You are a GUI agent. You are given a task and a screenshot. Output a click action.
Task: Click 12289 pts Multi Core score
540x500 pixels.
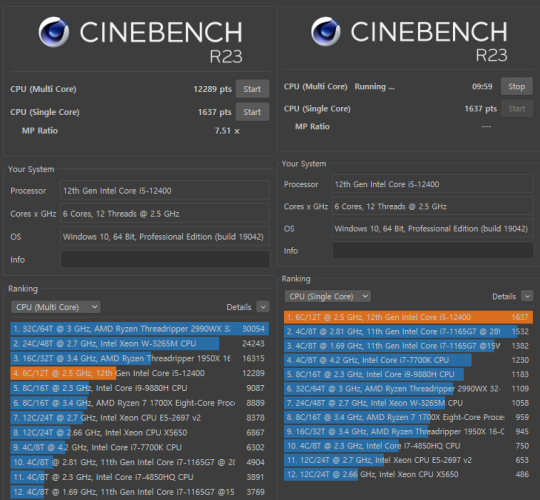tap(212, 89)
